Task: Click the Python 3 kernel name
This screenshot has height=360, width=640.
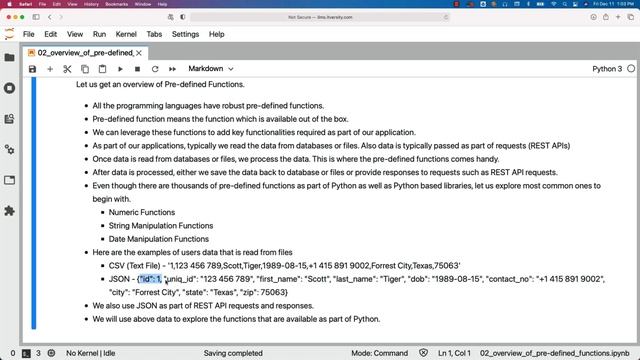Action: point(607,69)
